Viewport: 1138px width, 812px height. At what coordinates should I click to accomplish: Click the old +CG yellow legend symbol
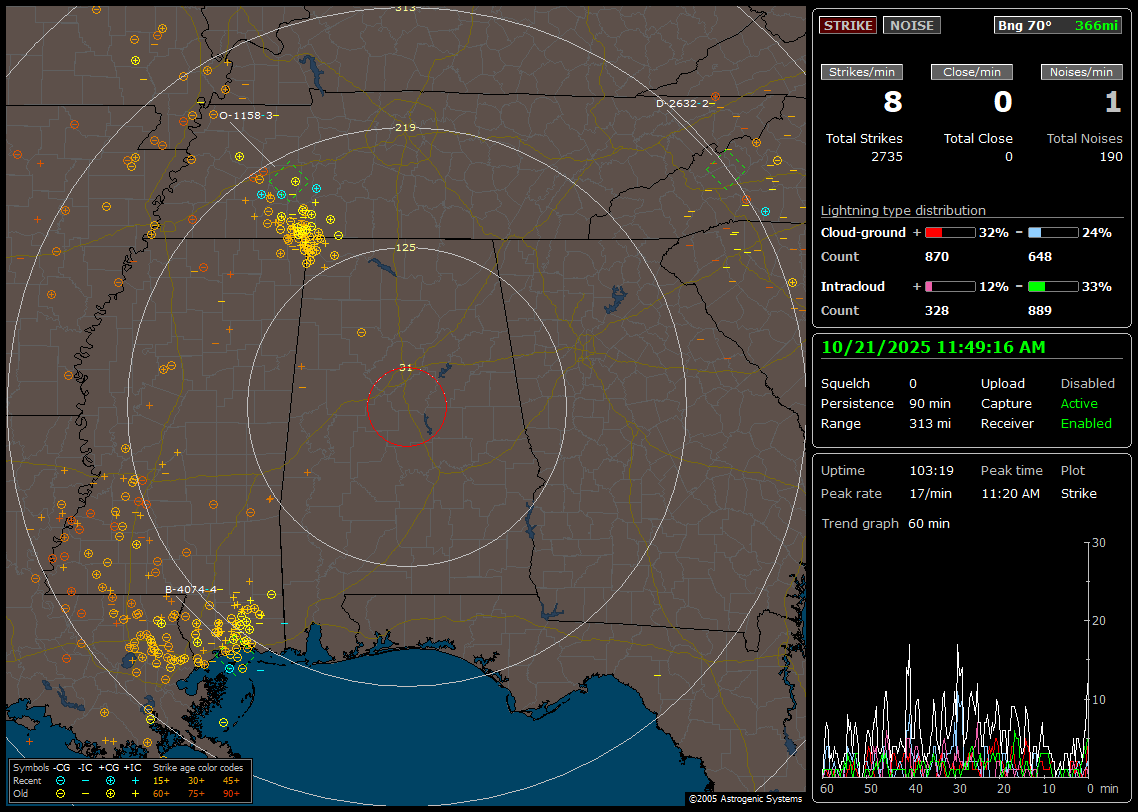(110, 792)
